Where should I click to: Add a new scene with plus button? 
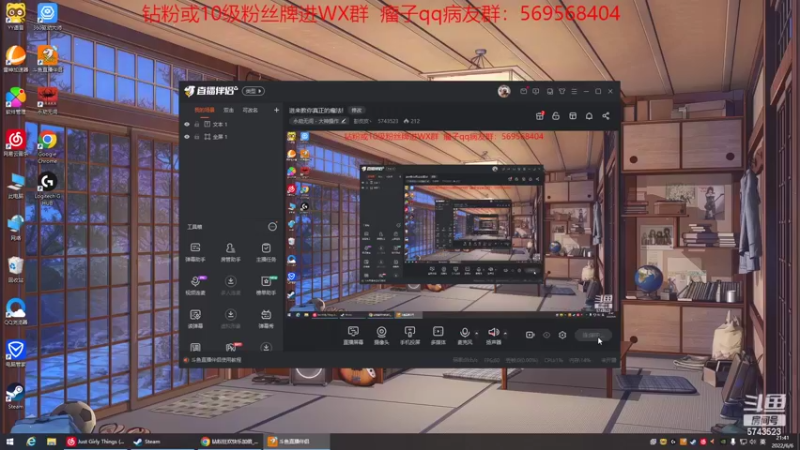point(277,110)
